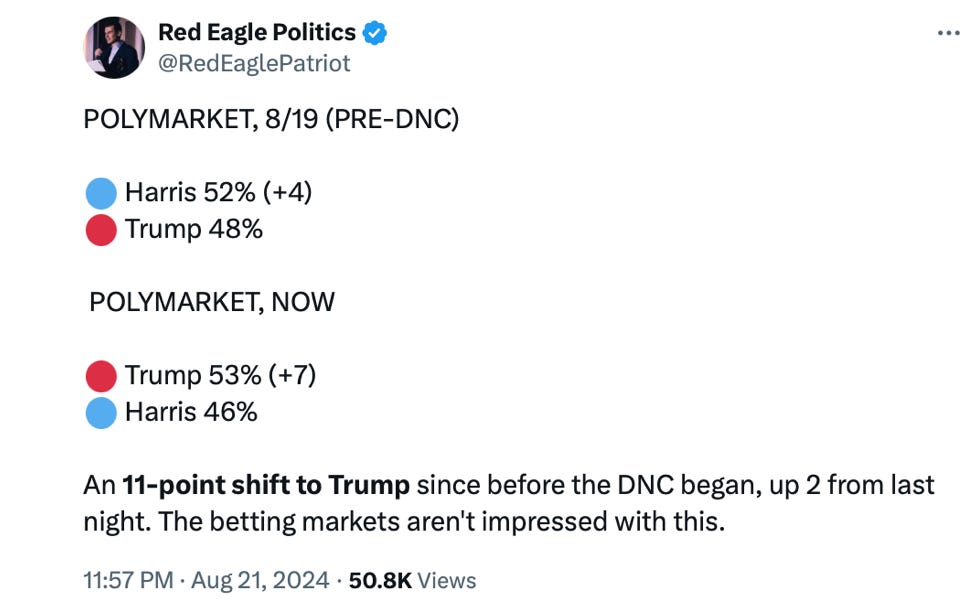This screenshot has height=602, width=971.
Task: Click the "Harris 46%" text
Action: (x=191, y=412)
